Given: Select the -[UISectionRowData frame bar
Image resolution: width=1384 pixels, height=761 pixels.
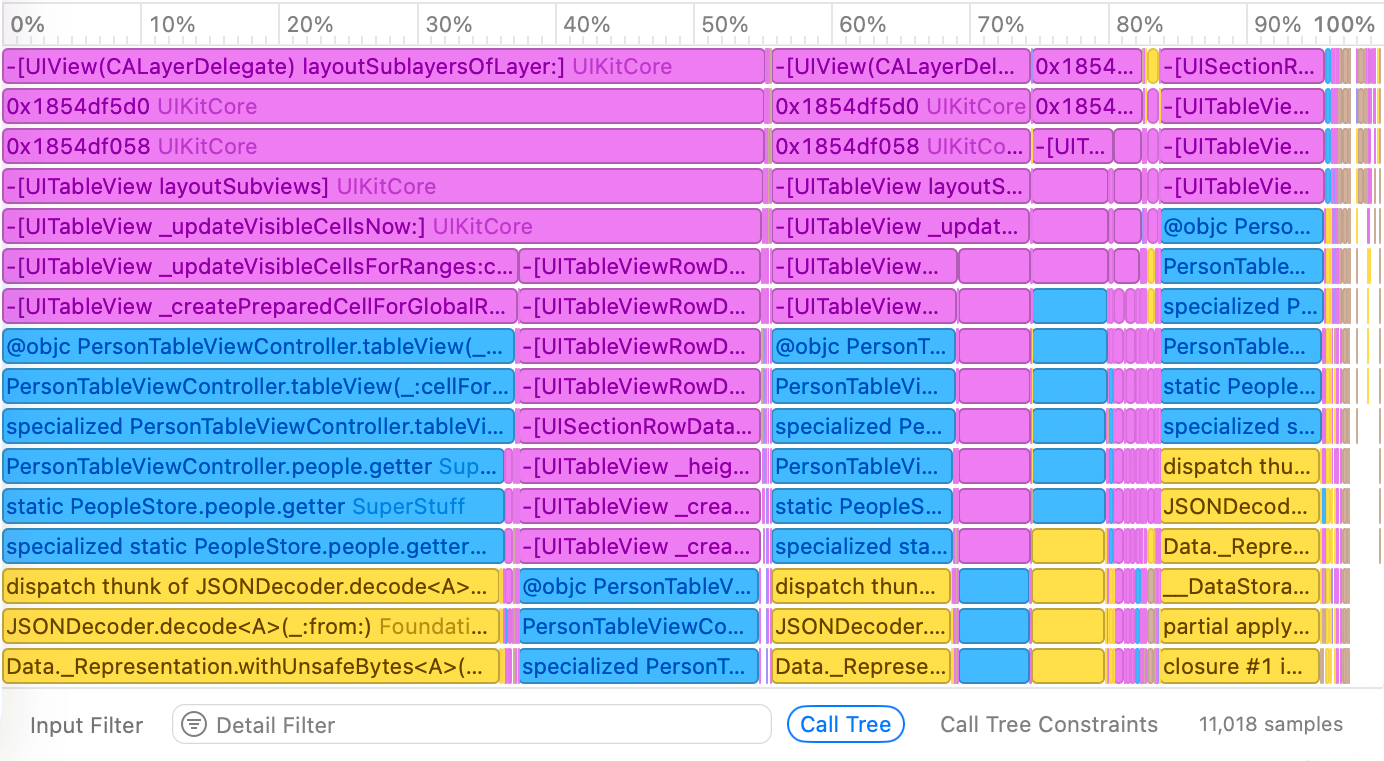Looking at the screenshot, I should click(x=639, y=427).
